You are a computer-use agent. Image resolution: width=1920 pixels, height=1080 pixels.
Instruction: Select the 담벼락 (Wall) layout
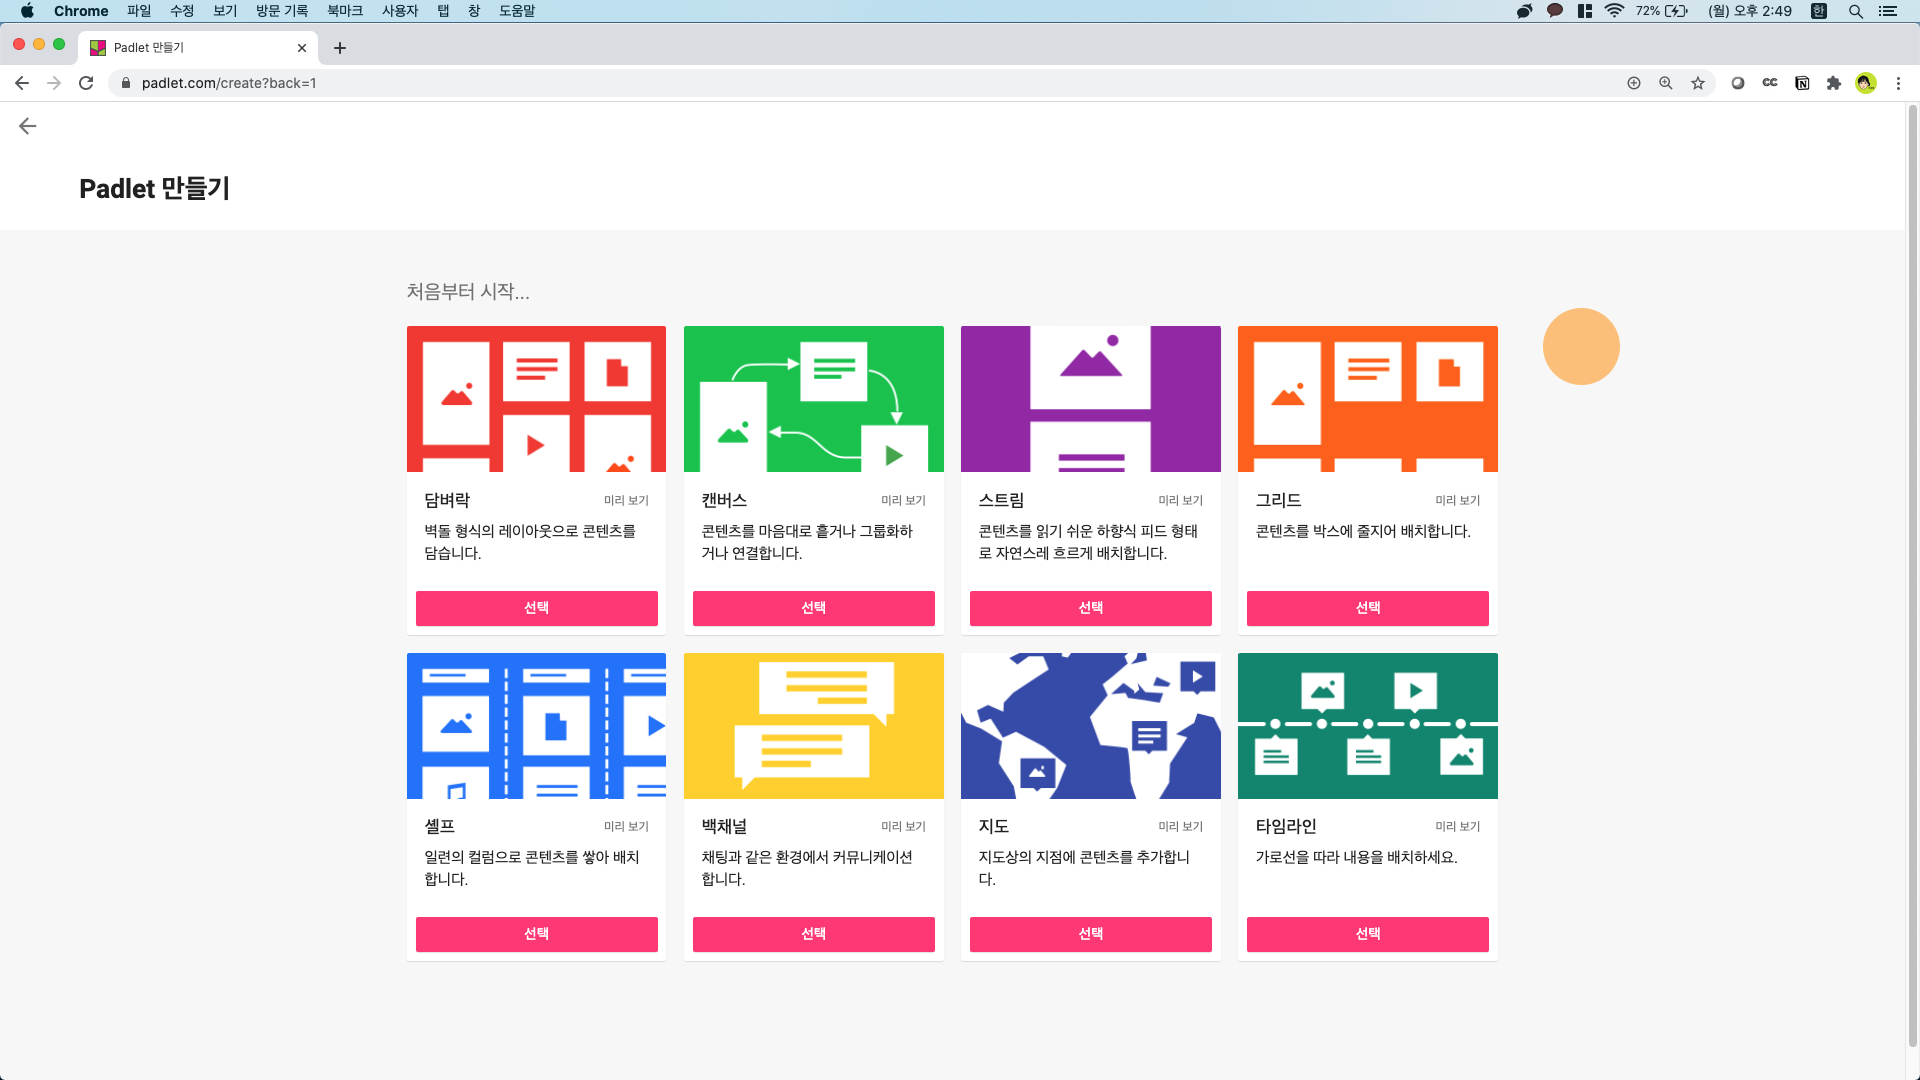tap(536, 608)
